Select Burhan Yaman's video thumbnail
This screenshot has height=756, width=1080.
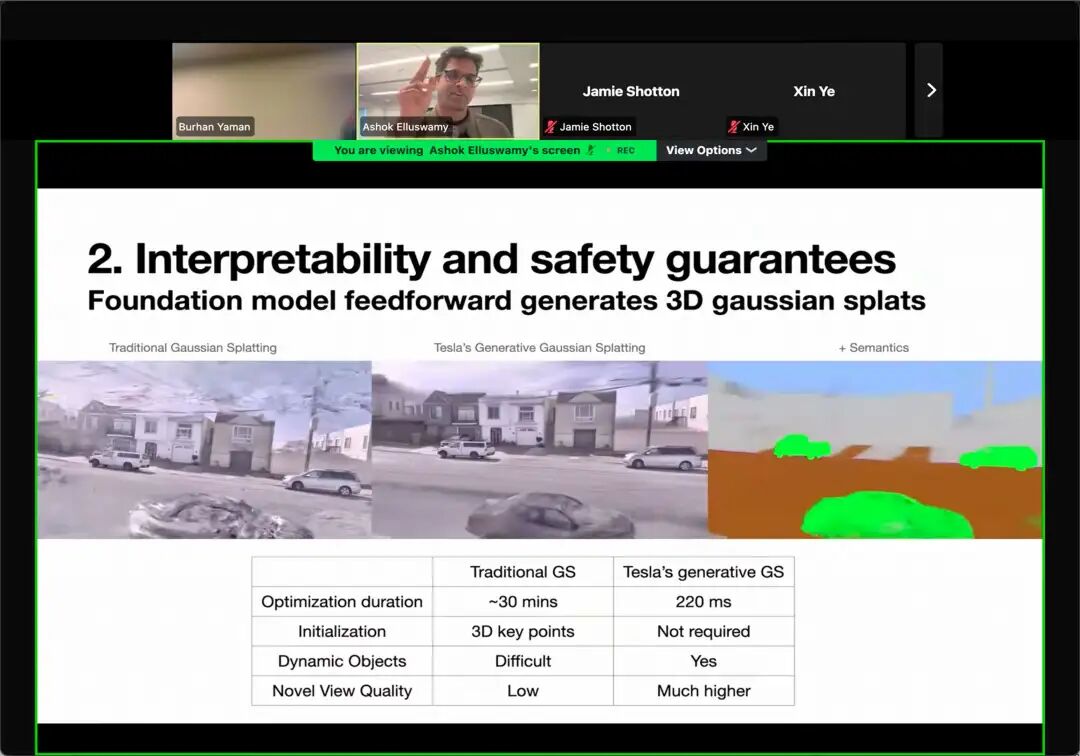[x=264, y=91]
